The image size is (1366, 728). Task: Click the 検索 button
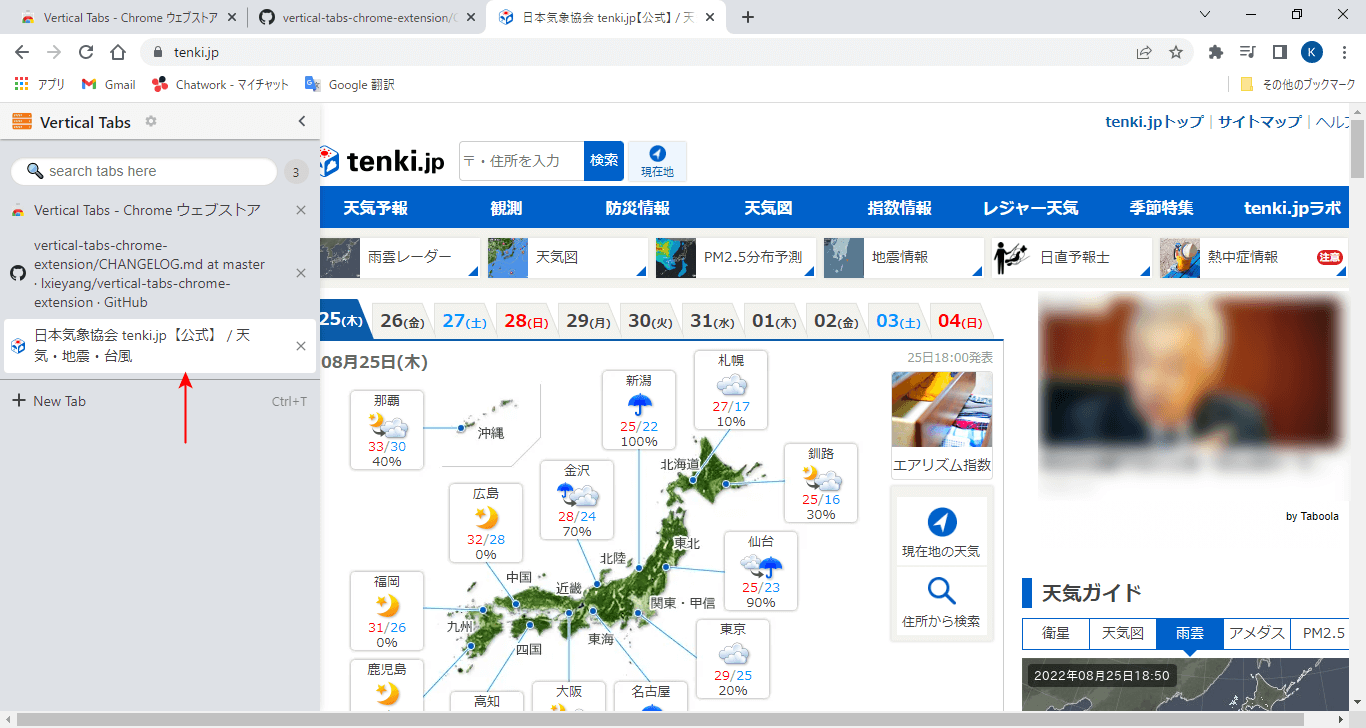click(x=604, y=161)
